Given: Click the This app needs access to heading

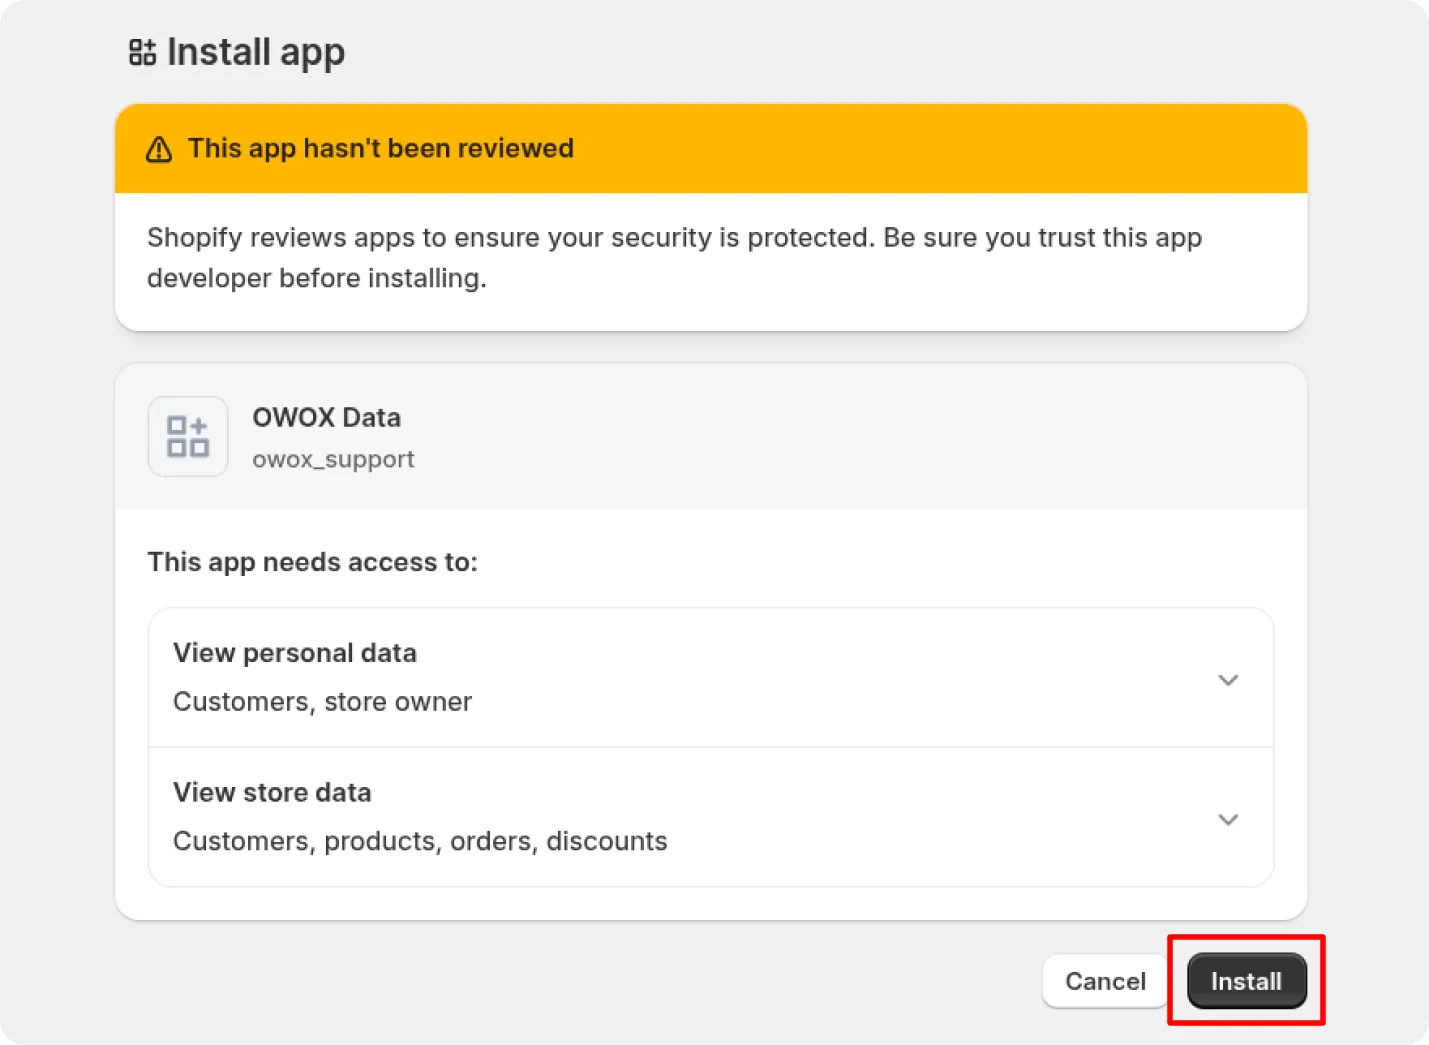Looking at the screenshot, I should coord(312,562).
